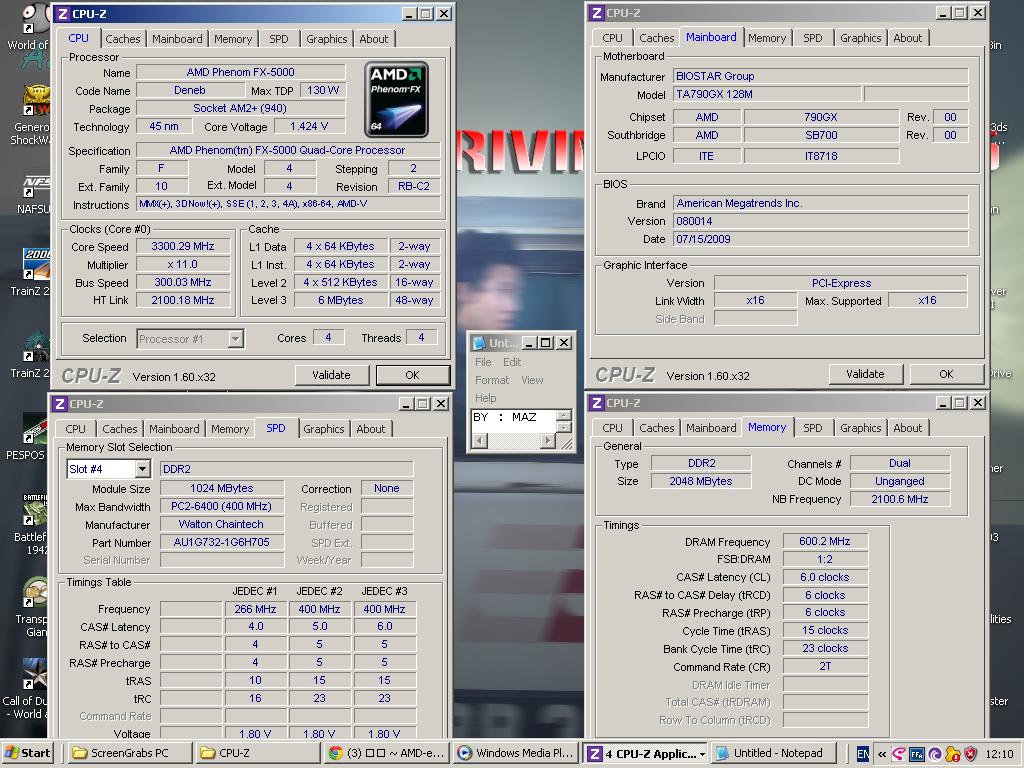Open Graphics tab in CPU window
Screen dimensions: 1024x768
327,39
